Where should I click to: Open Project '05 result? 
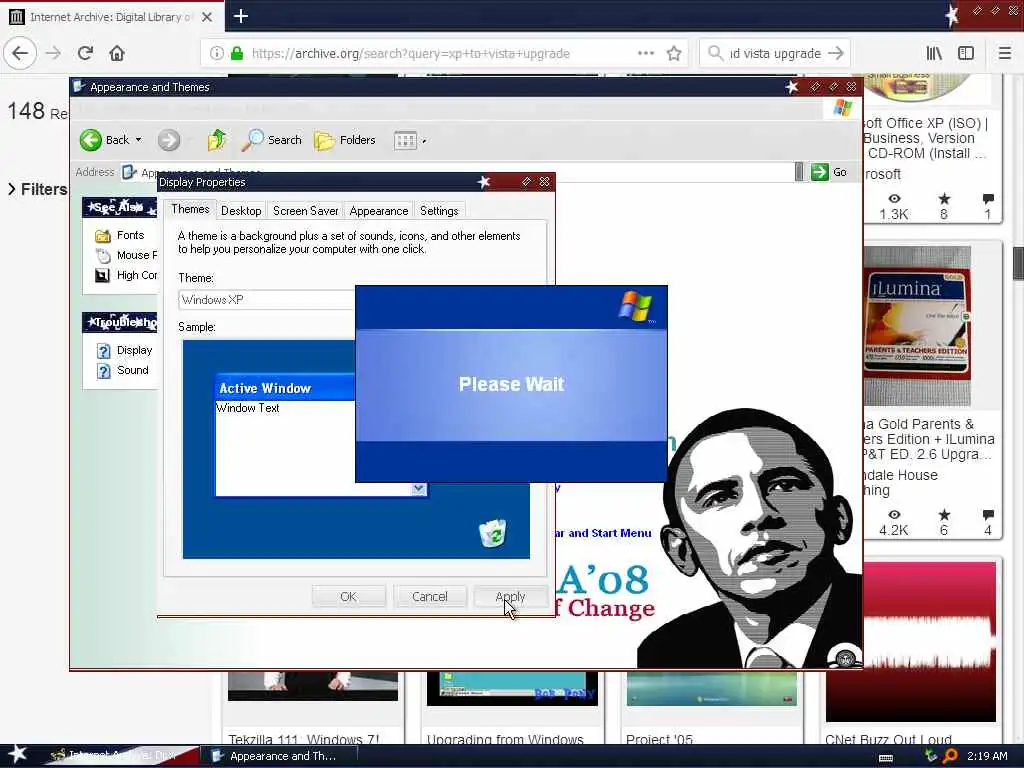(x=659, y=739)
